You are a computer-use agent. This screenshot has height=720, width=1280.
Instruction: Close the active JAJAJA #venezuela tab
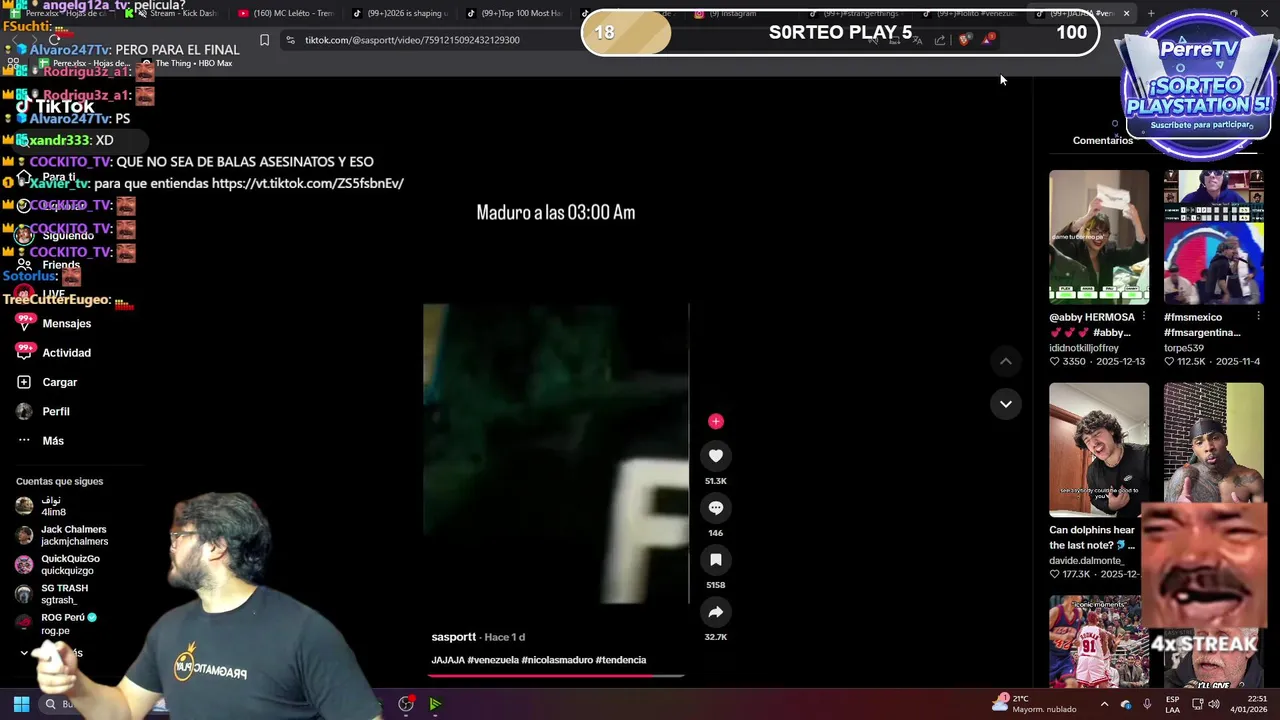[x=1126, y=13]
